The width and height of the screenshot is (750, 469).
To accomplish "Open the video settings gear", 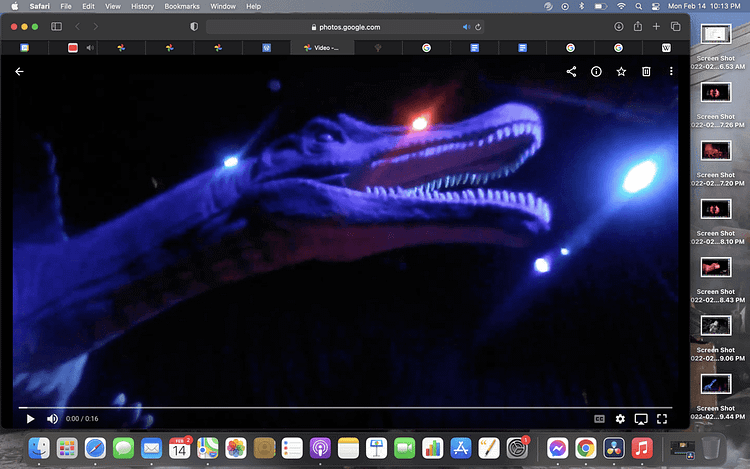I will (620, 419).
